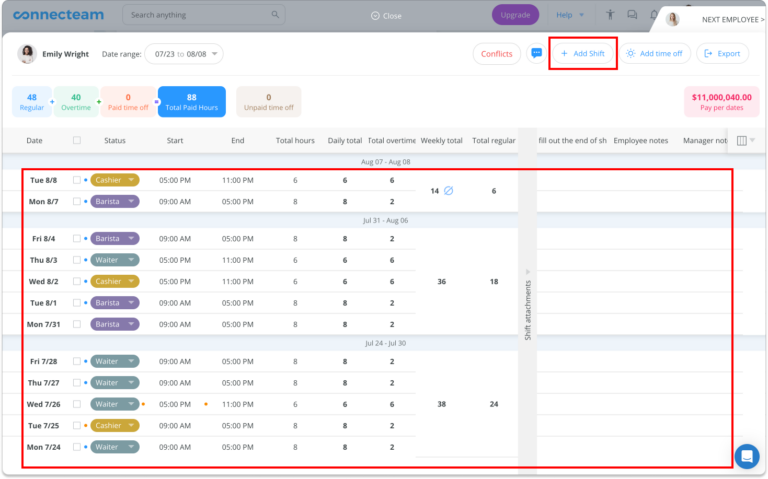Image resolution: width=768 pixels, height=479 pixels.
Task: Open the Help dropdown menu
Action: pos(570,15)
